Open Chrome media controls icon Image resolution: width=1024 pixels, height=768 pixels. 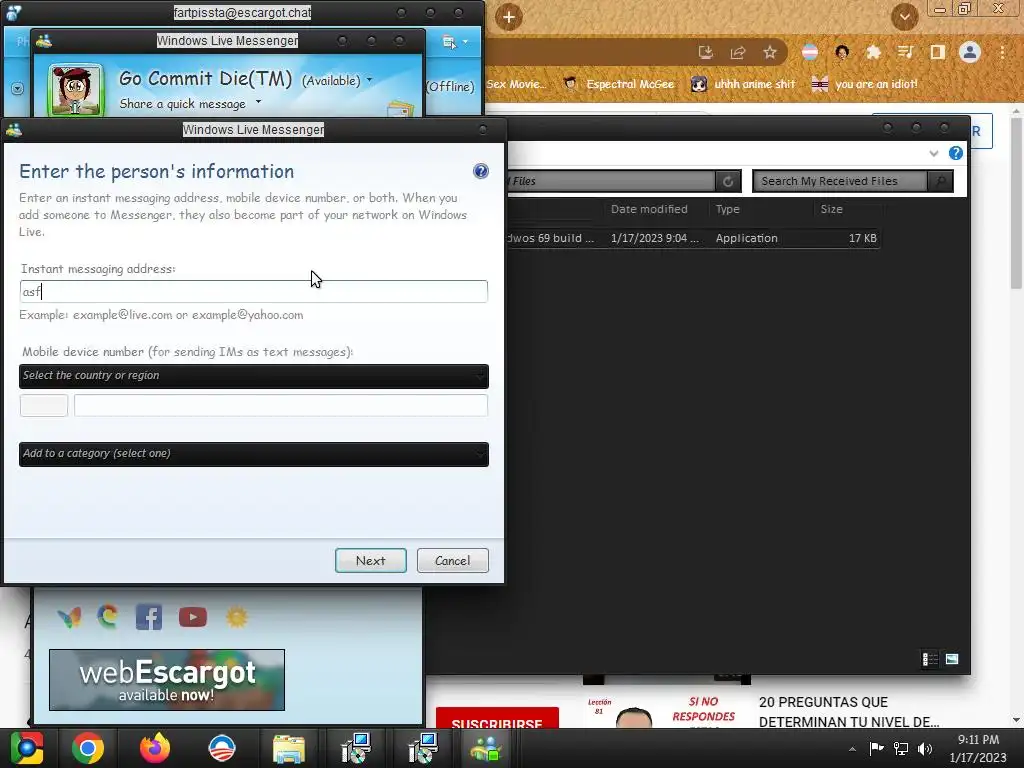tap(905, 52)
